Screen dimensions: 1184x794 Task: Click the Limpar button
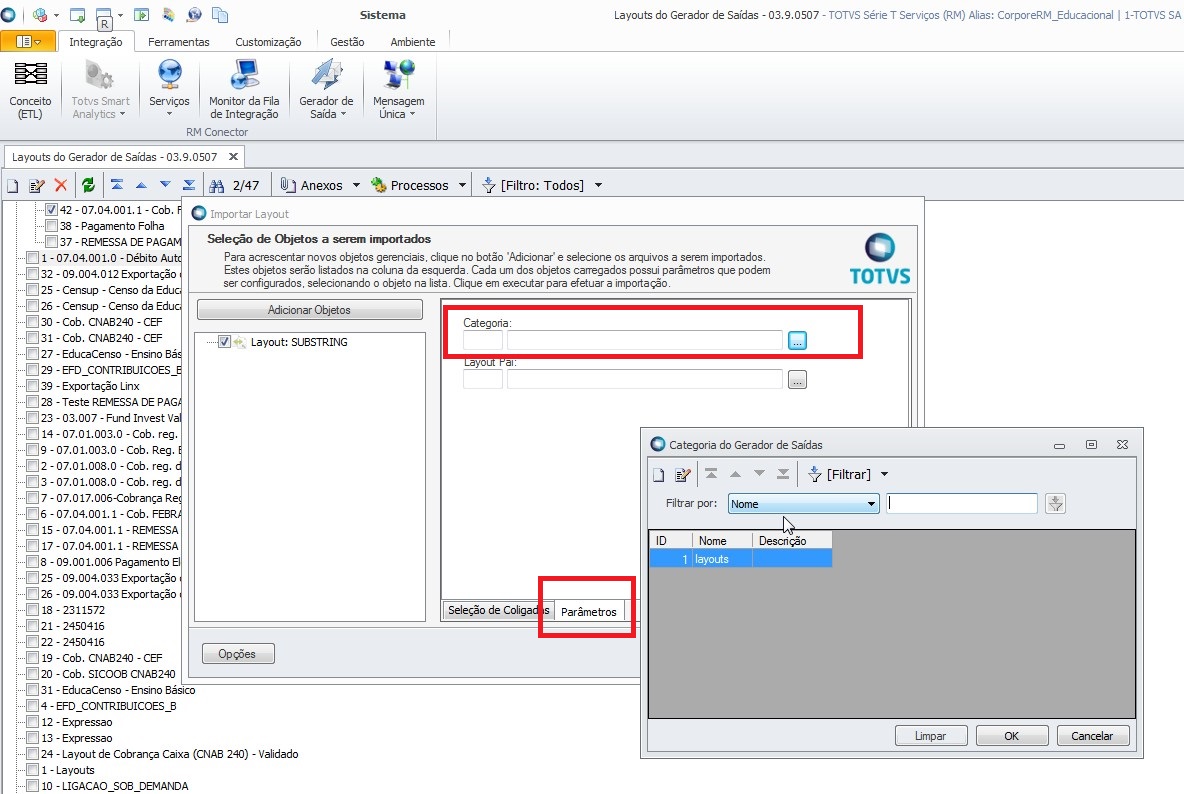coord(930,736)
